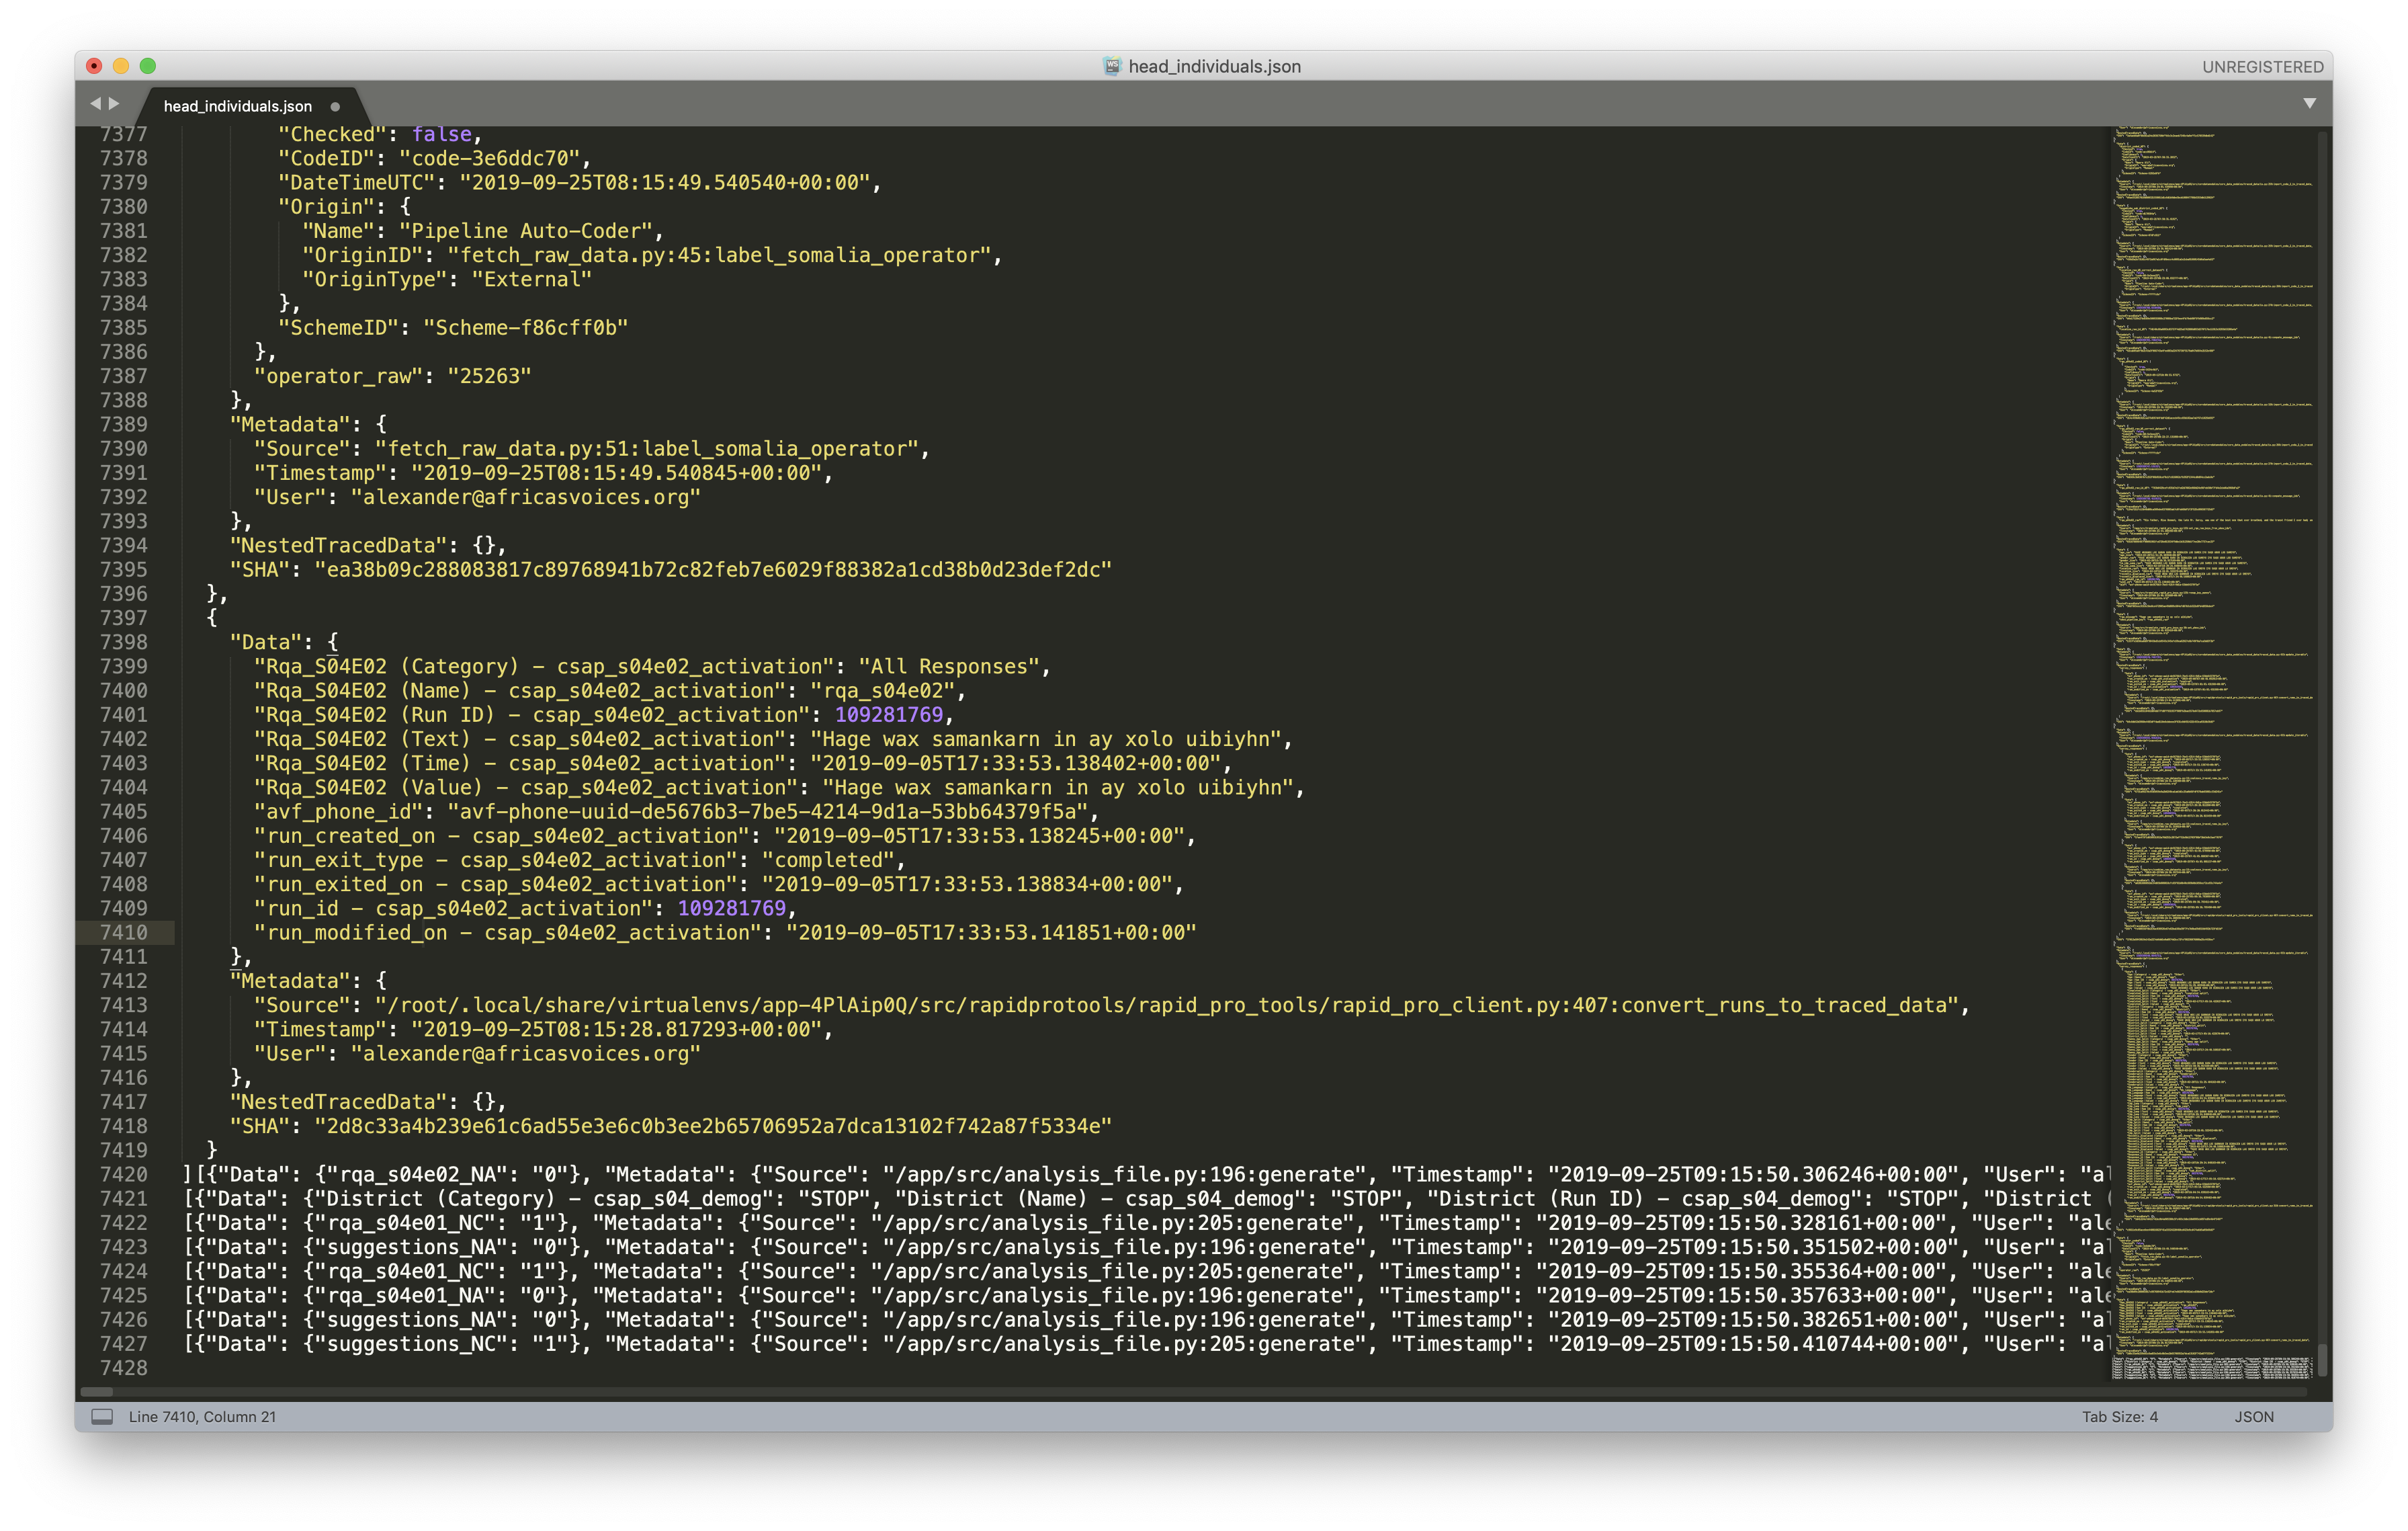Select the head_individuals.json tab
Screen dimensions: 2408x1531
pyautogui.click(x=238, y=106)
